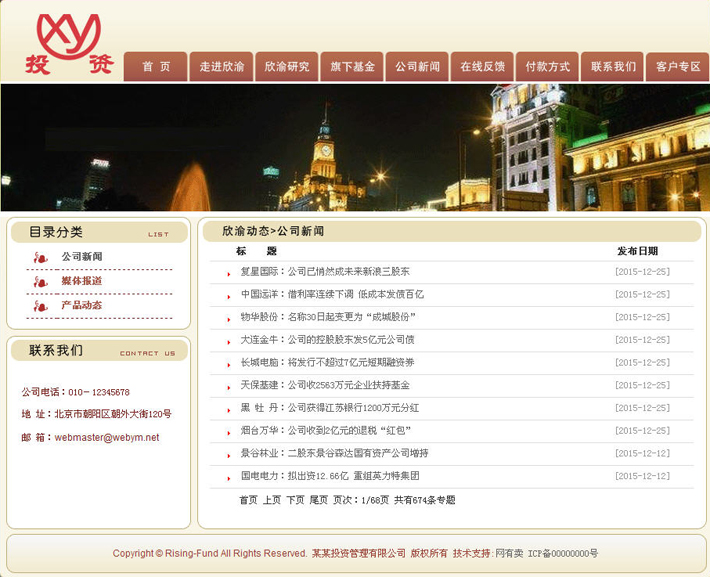Click the XY 投资 logo
The height and width of the screenshot is (577, 710).
point(68,44)
